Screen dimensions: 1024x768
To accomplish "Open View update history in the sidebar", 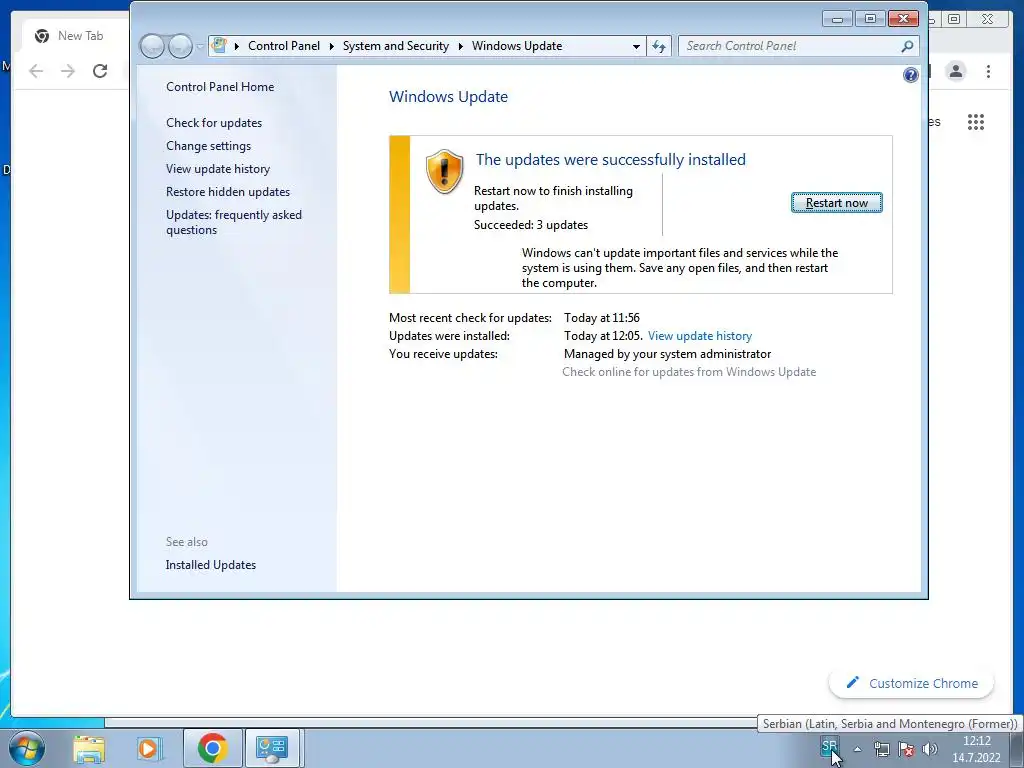I will [217, 168].
